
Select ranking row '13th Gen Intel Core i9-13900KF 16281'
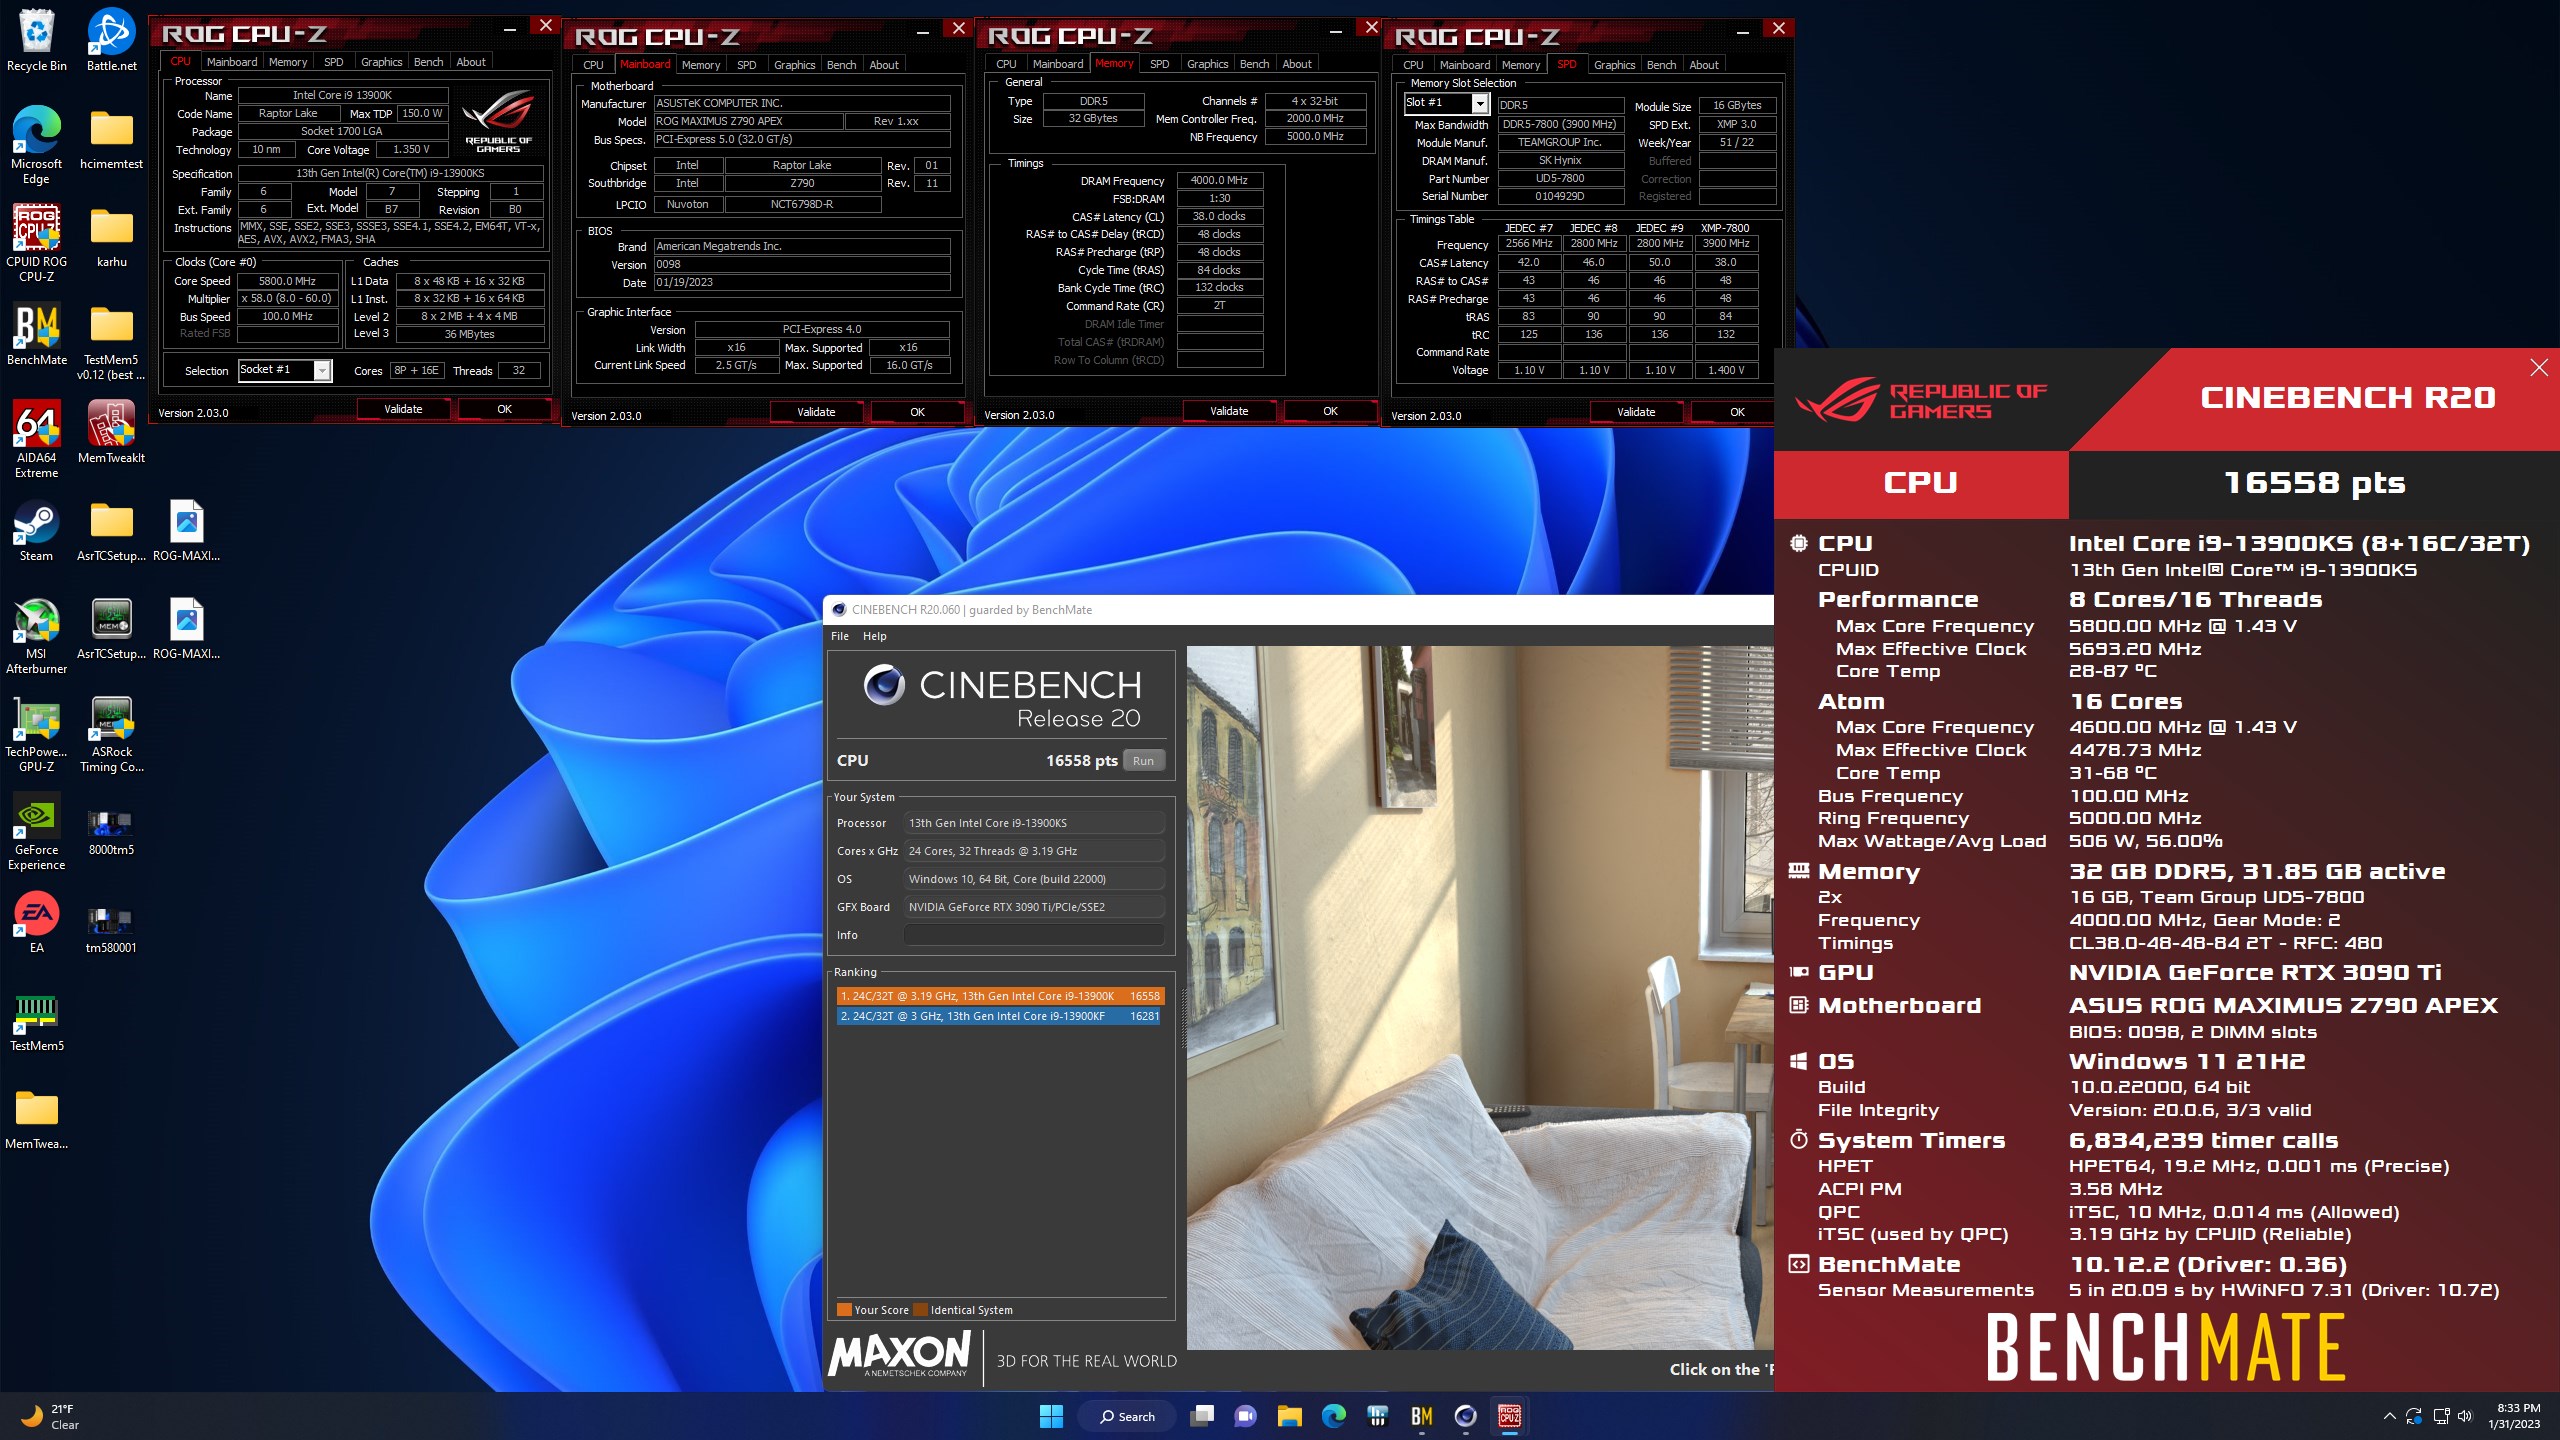coord(1000,1016)
